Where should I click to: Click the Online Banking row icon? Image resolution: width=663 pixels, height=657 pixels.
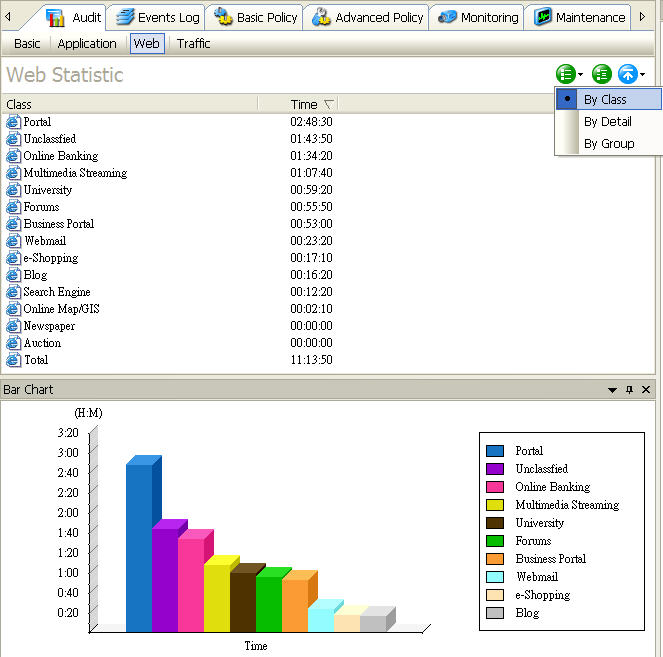click(x=13, y=156)
